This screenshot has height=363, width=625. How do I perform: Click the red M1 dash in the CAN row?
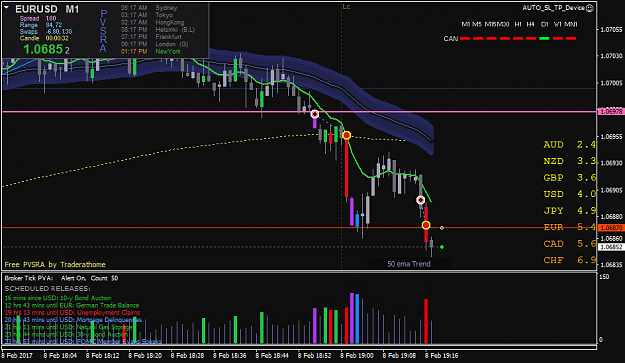[x=465, y=39]
